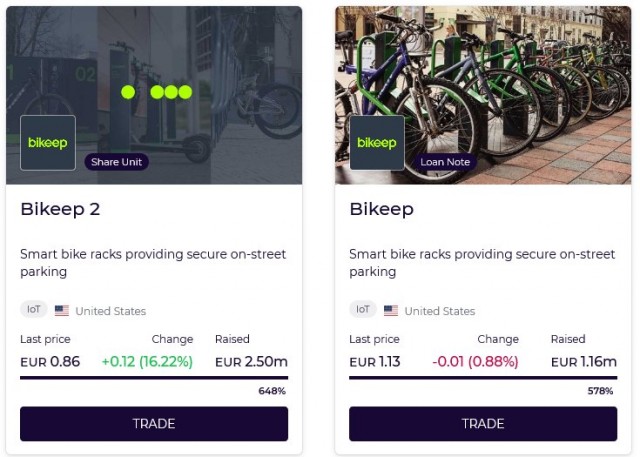The width and height of the screenshot is (640, 457).
Task: Open TRADE for Bikeep 2
Action: 154,424
